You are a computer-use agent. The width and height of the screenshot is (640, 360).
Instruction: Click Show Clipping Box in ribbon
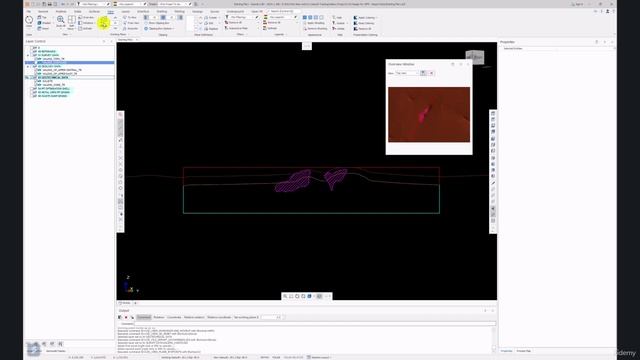click(157, 23)
